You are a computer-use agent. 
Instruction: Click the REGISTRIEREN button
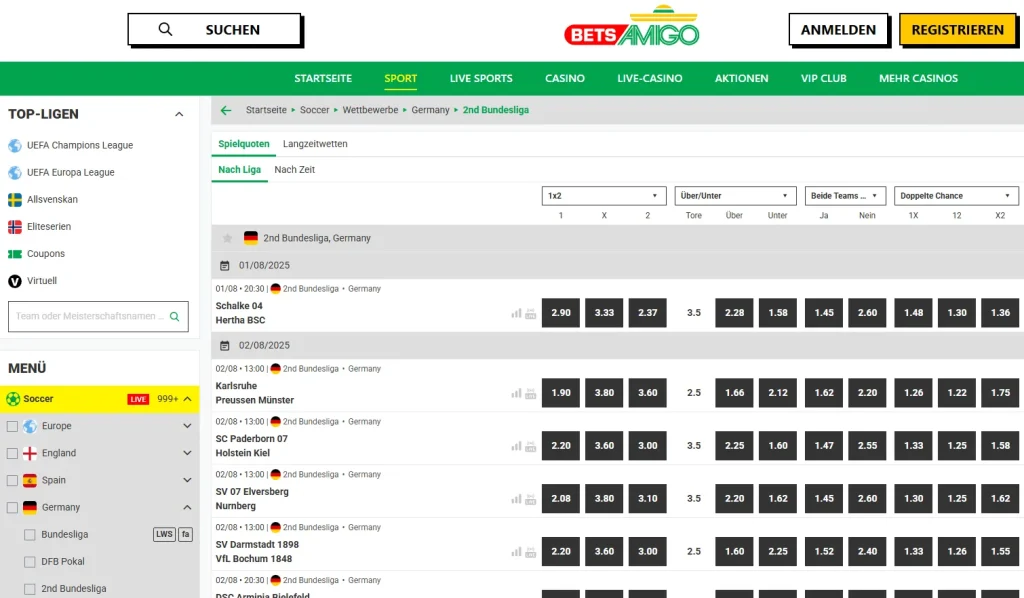coord(957,30)
